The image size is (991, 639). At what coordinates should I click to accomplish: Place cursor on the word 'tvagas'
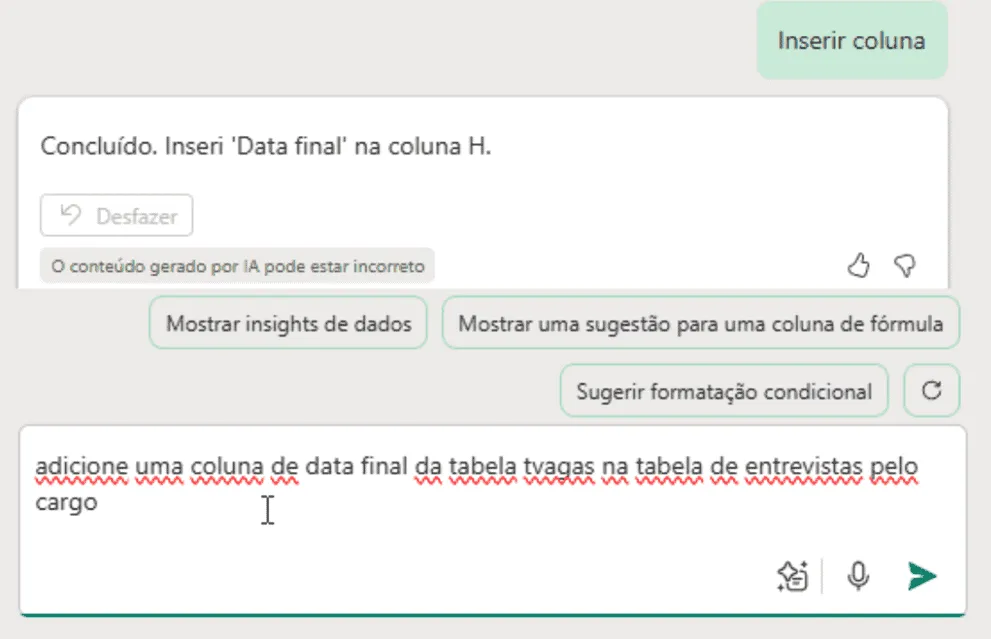559,467
